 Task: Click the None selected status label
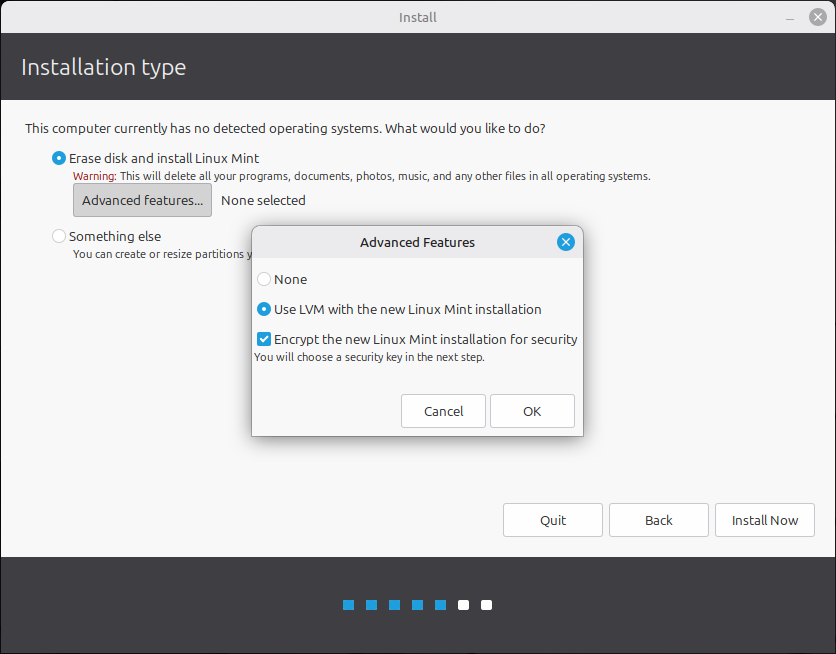tap(263, 200)
